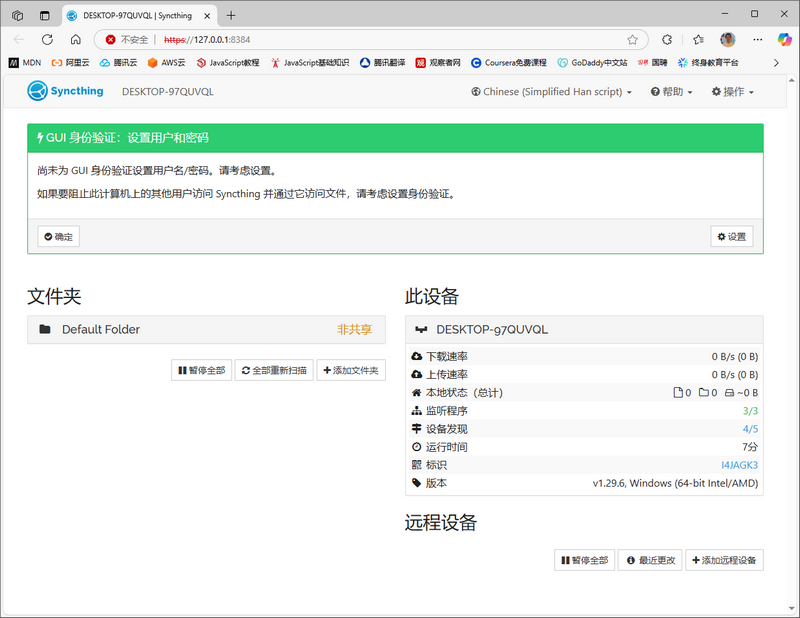Bookmark this page with the star icon
This screenshot has width=800, height=618.
point(632,40)
